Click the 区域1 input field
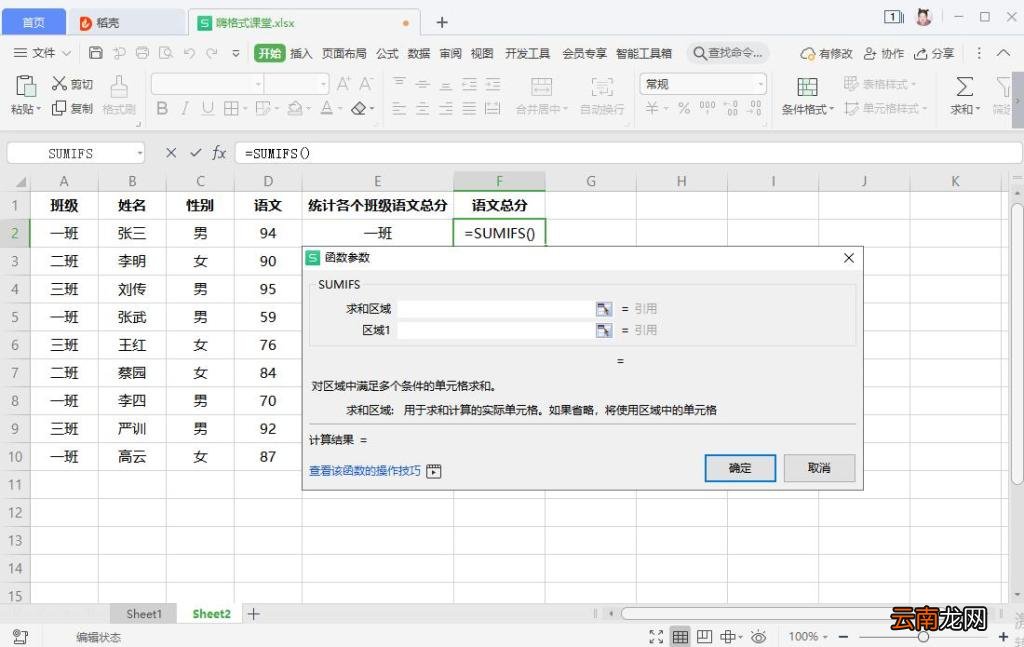 pyautogui.click(x=496, y=330)
